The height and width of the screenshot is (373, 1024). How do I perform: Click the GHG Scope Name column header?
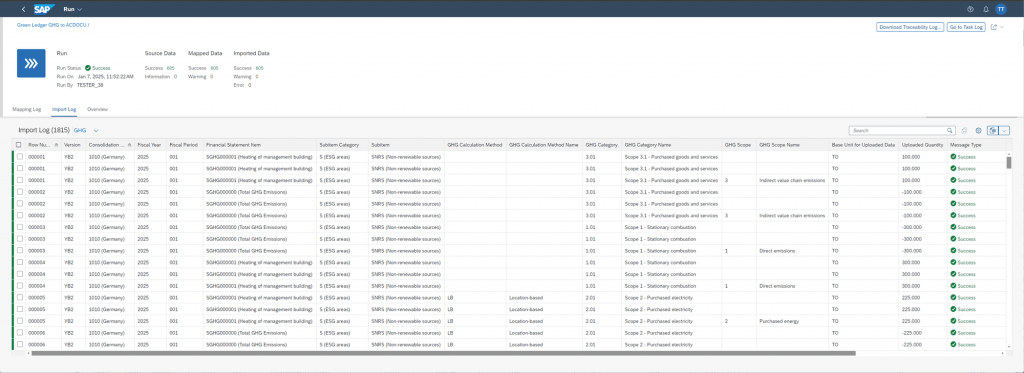point(792,144)
